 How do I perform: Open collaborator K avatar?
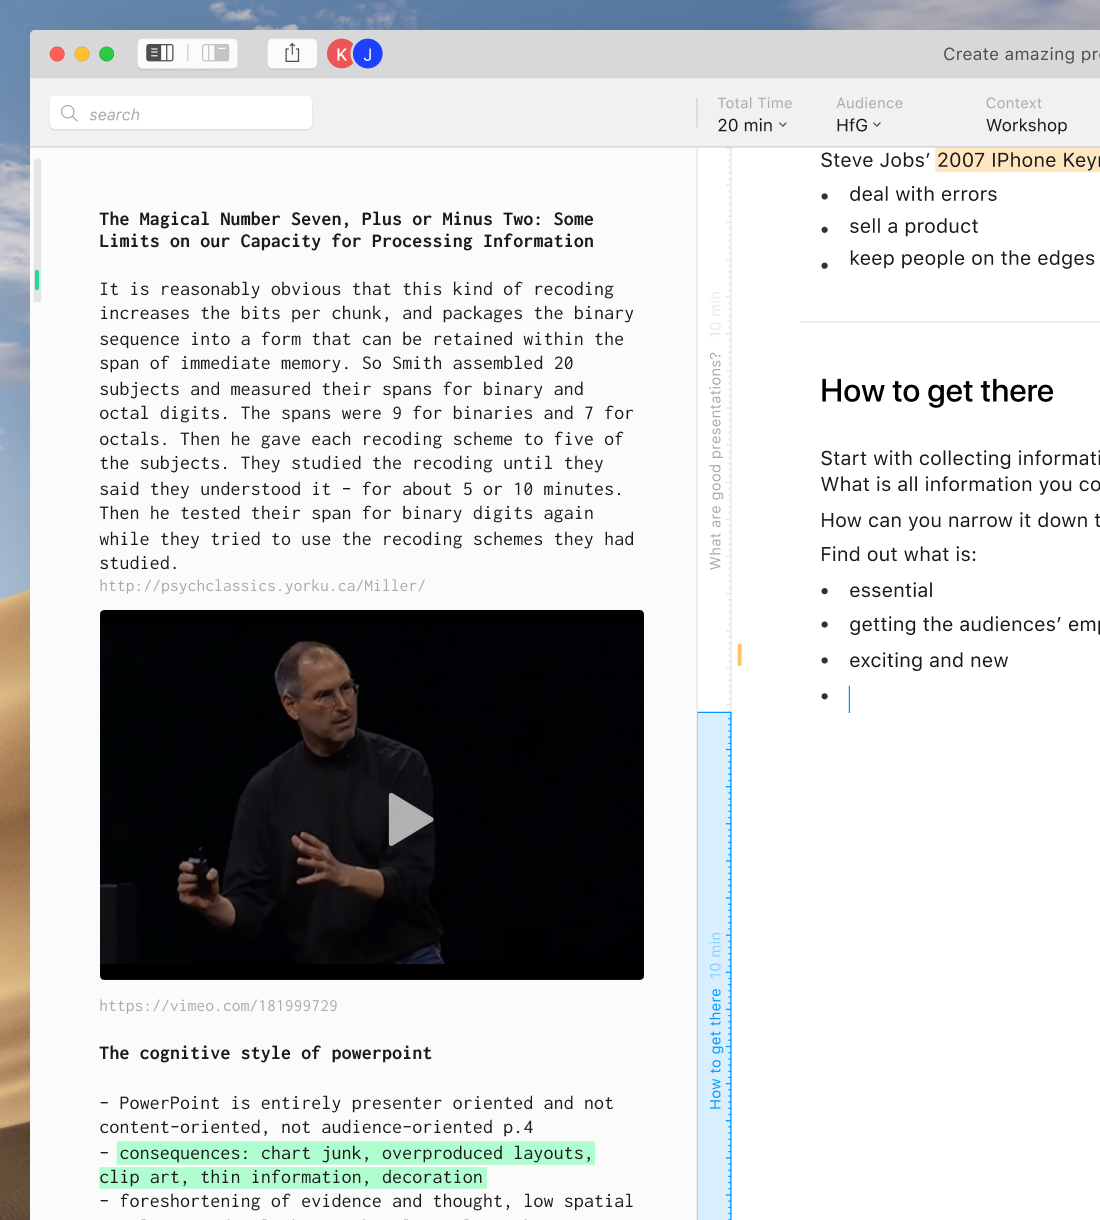tap(341, 54)
